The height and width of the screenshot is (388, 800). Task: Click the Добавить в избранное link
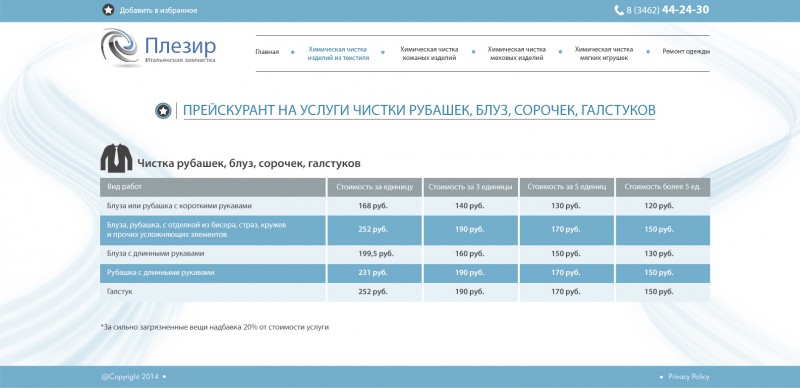158,10
